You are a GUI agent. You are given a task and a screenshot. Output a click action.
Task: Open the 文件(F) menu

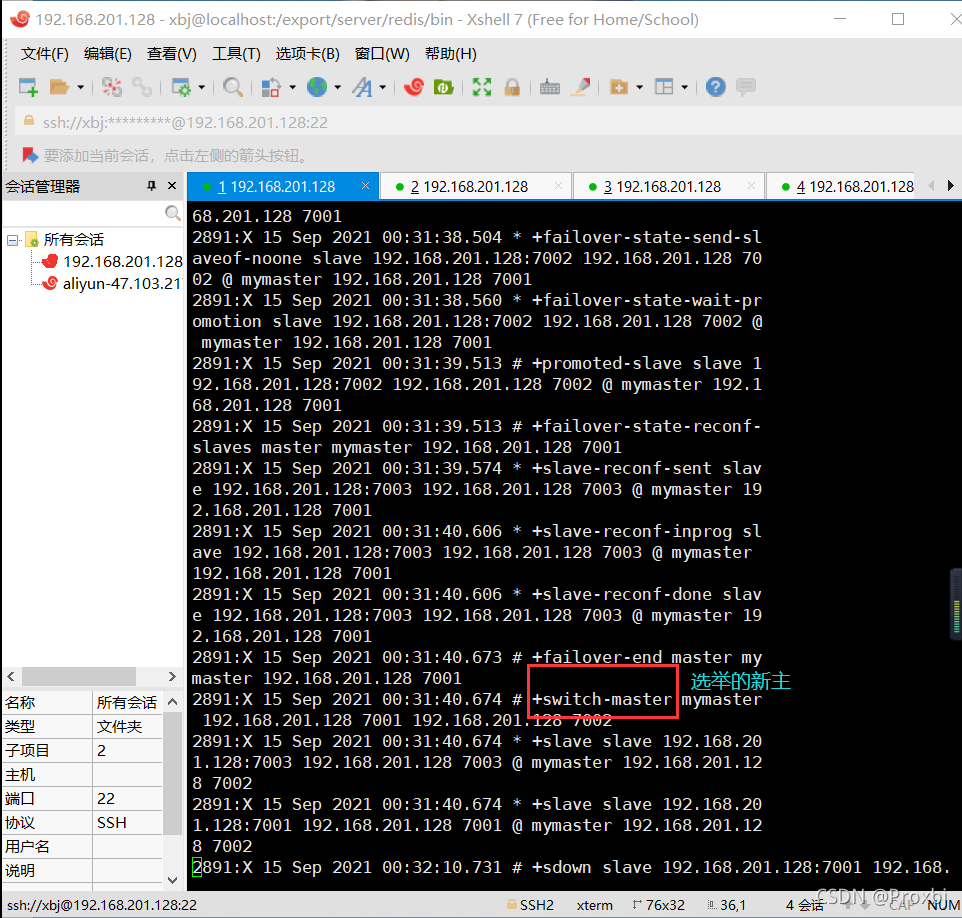click(44, 54)
